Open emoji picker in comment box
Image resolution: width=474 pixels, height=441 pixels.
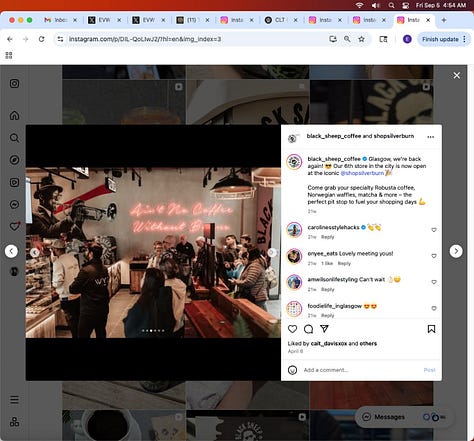(x=292, y=370)
